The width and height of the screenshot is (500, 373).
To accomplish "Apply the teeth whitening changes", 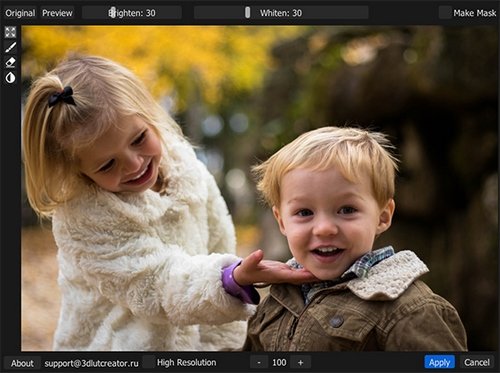I will coord(439,362).
